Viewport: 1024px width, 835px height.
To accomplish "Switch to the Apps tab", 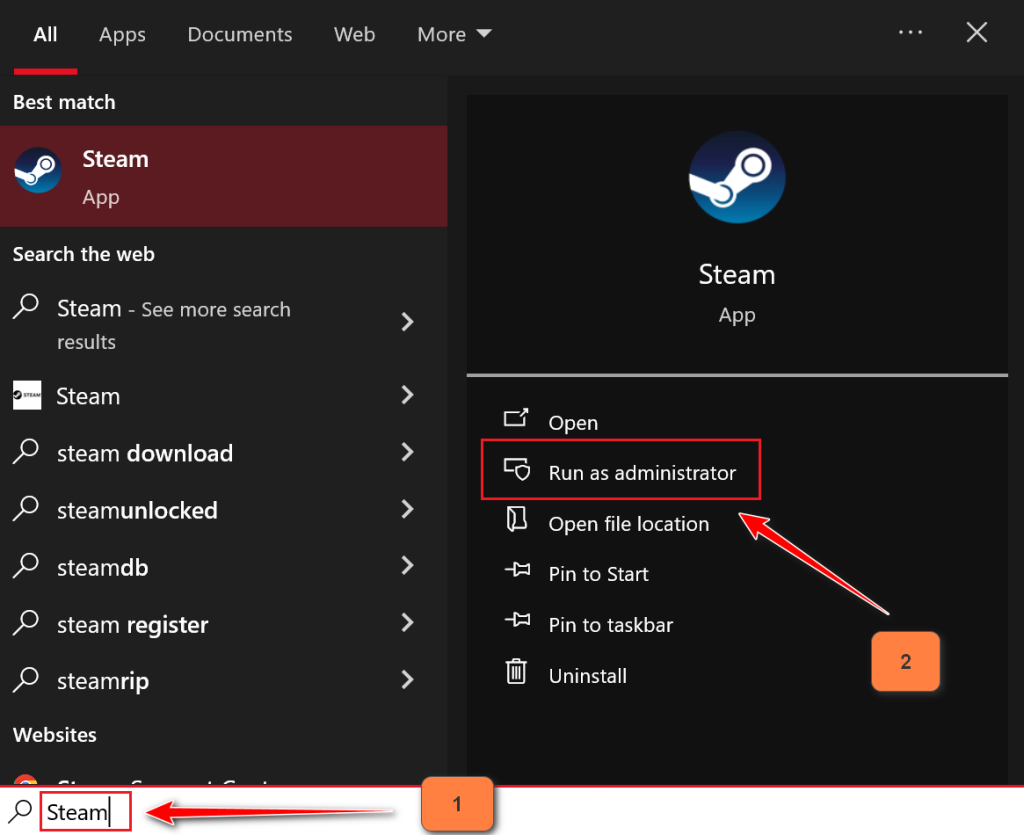I will click(122, 35).
